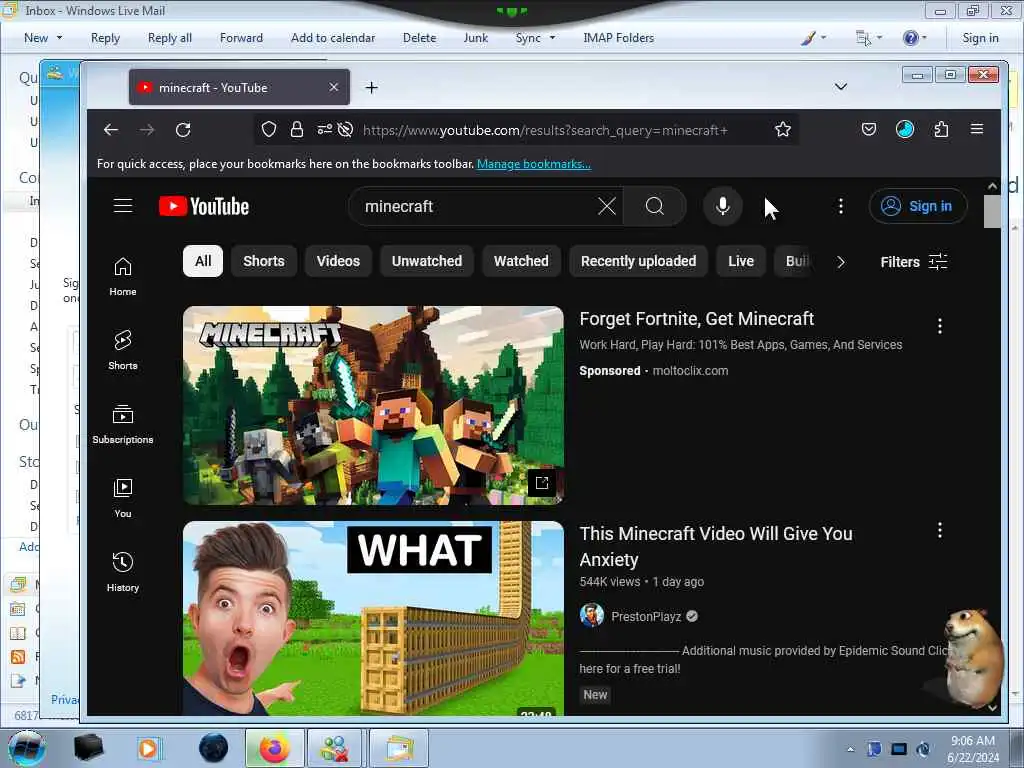The width and height of the screenshot is (1024, 768).
Task: Show site security padlock info
Action: pos(296,129)
